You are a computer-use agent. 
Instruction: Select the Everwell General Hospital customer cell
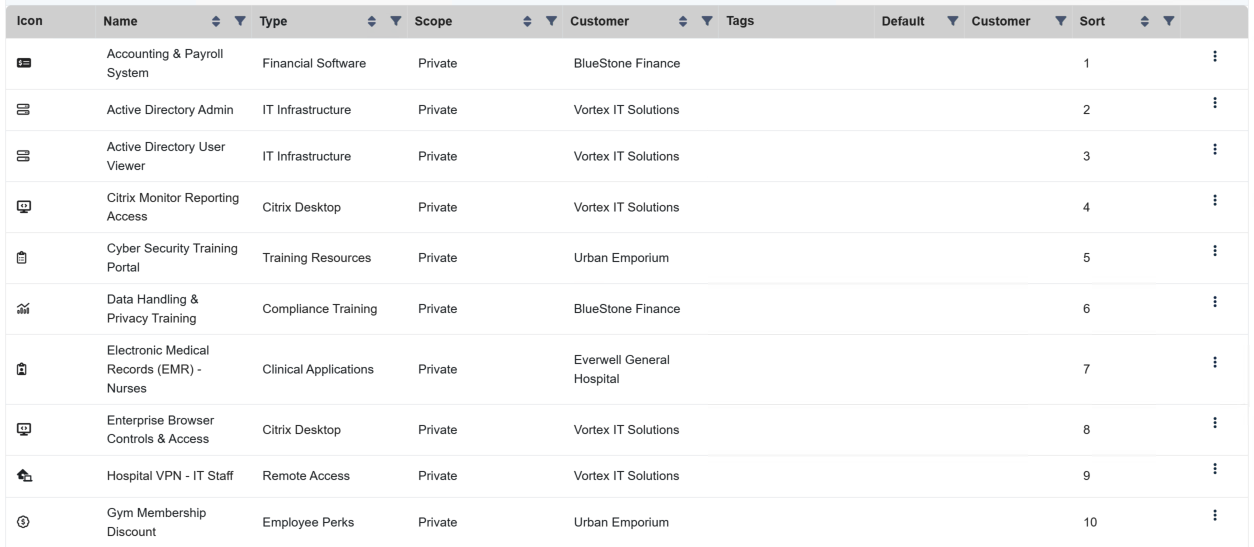coord(621,369)
